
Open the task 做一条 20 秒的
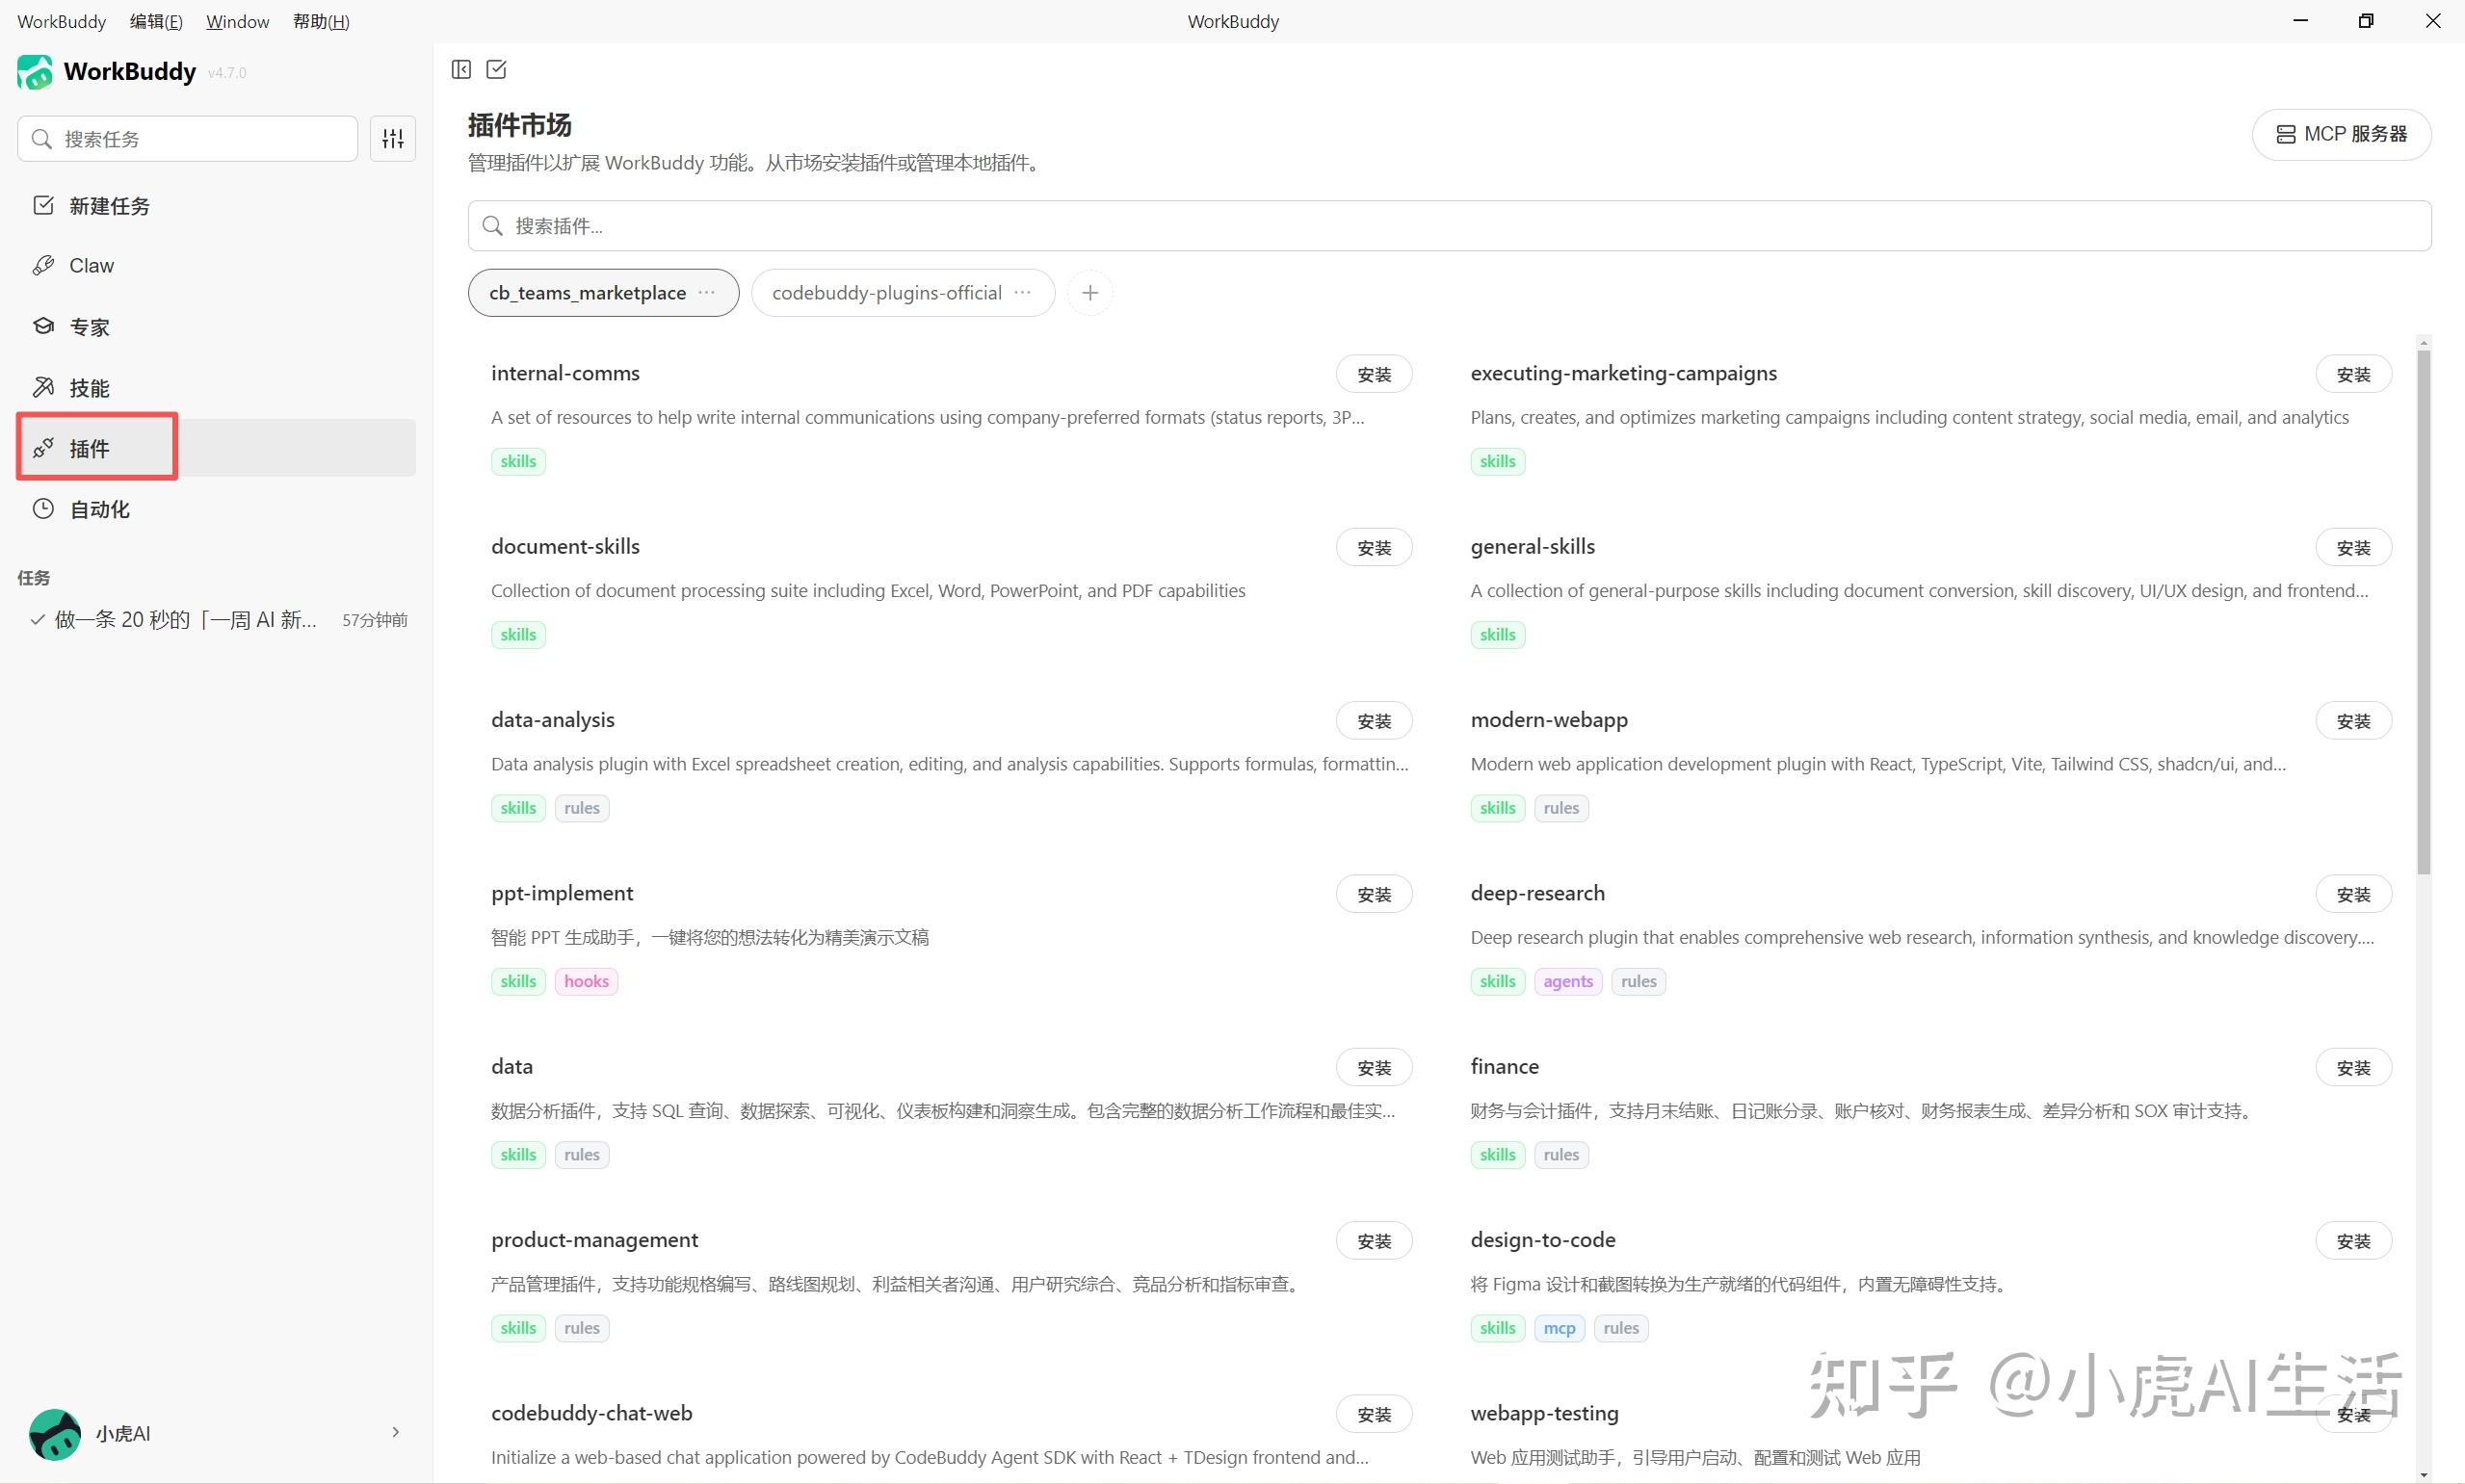(x=216, y=620)
